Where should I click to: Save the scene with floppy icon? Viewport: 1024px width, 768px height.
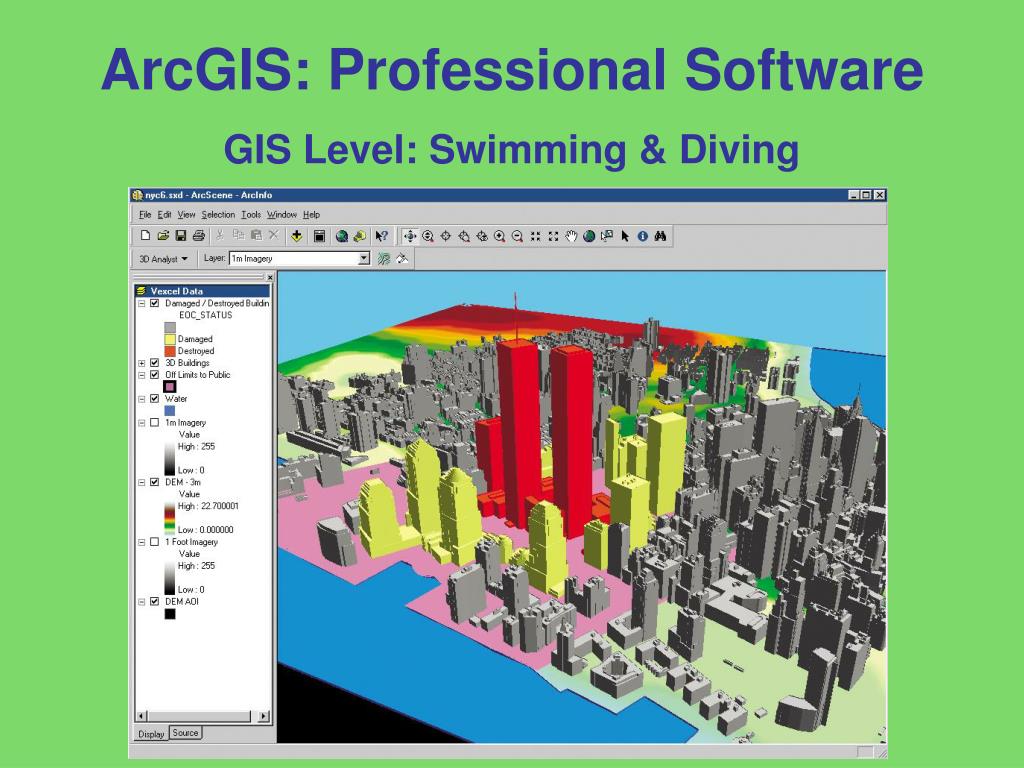(180, 236)
